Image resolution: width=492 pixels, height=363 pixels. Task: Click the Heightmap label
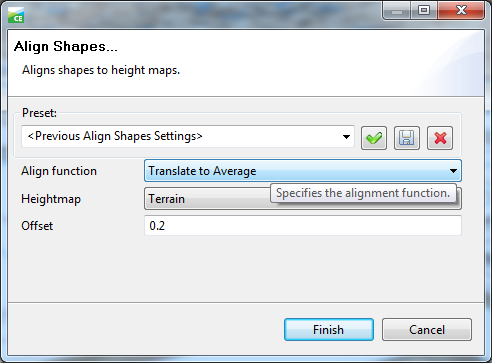(x=51, y=199)
